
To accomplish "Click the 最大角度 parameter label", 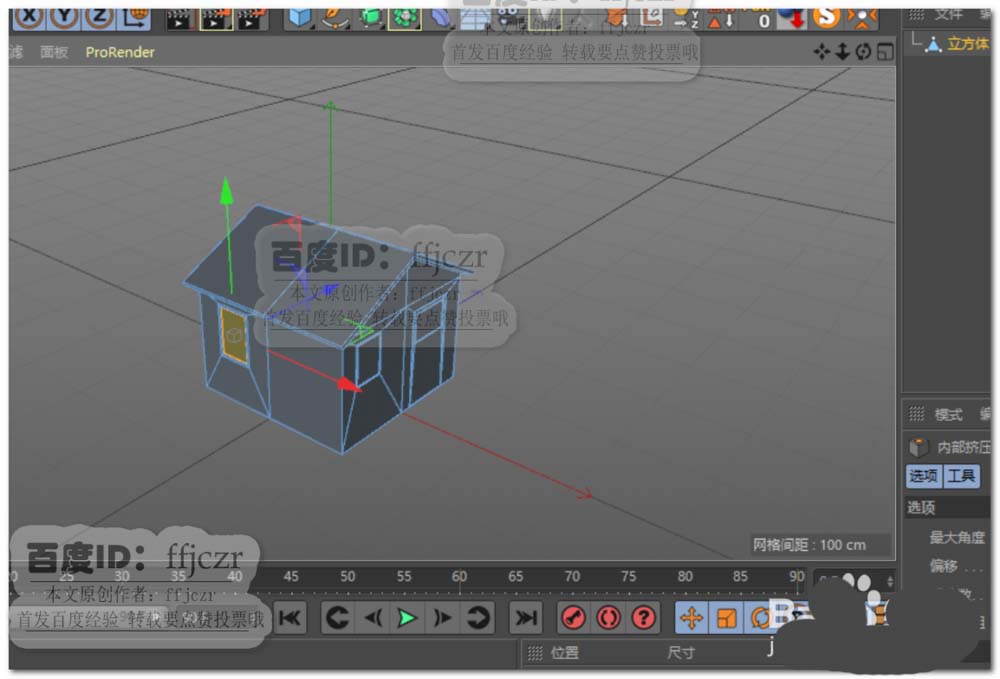I will click(957, 537).
